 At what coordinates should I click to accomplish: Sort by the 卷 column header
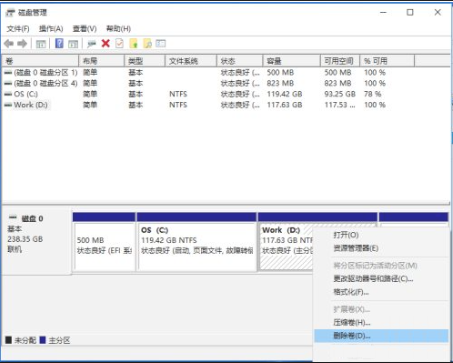tap(41, 61)
